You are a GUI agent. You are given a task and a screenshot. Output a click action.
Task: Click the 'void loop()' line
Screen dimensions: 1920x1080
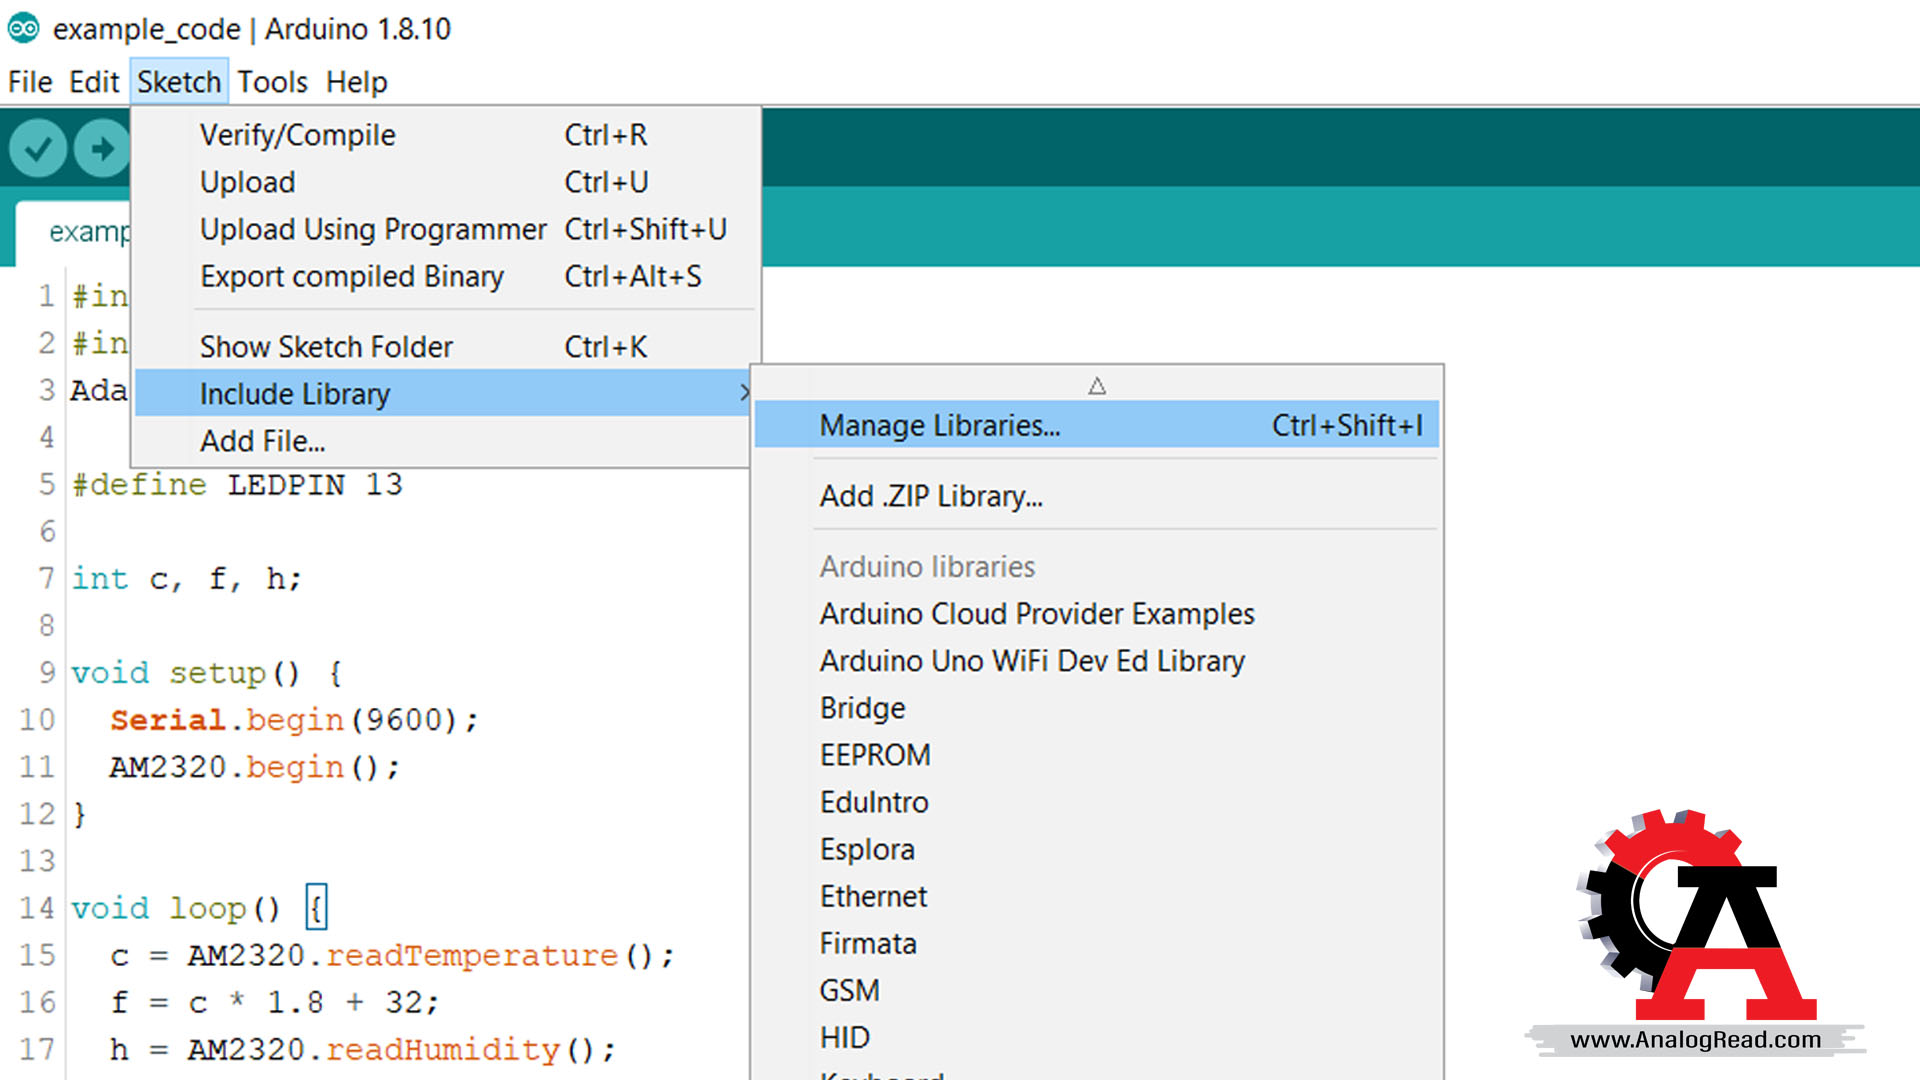point(176,908)
